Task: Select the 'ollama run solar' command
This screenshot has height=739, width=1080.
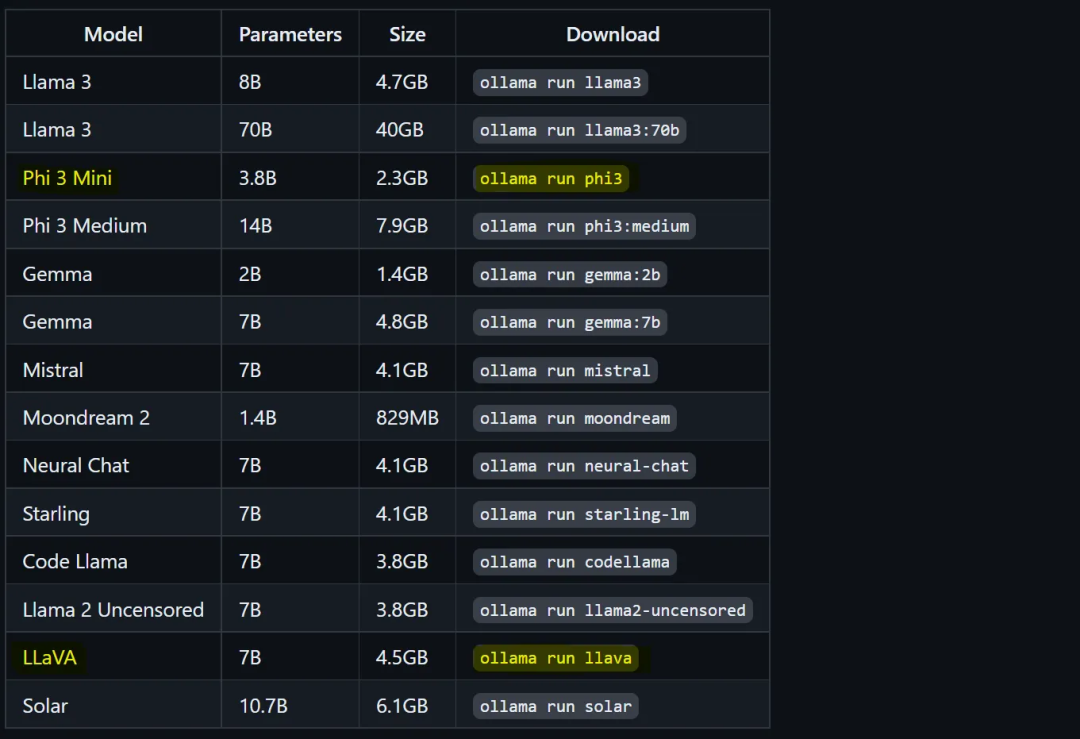Action: [x=556, y=706]
